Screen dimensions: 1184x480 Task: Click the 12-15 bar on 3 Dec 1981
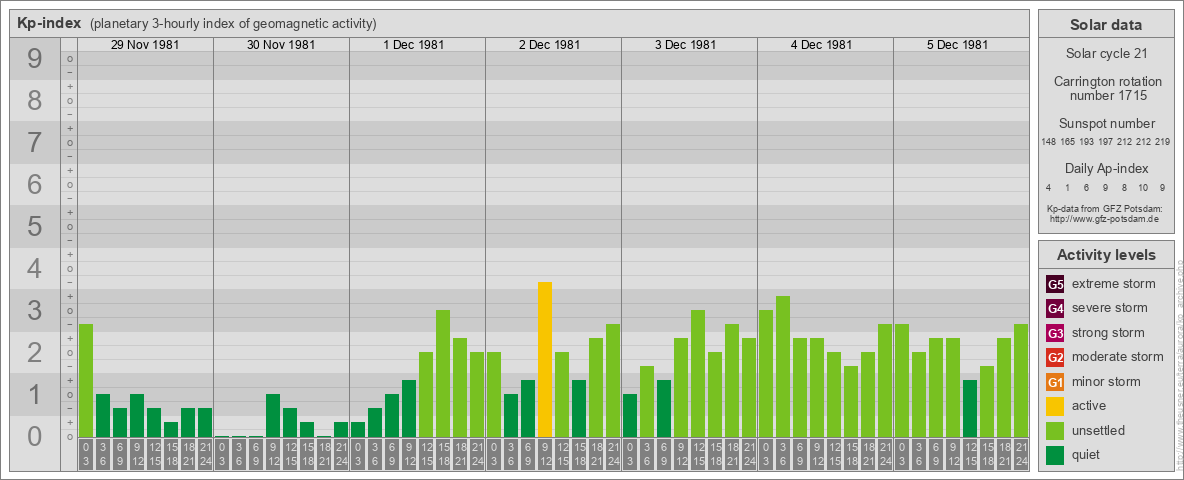pos(698,374)
